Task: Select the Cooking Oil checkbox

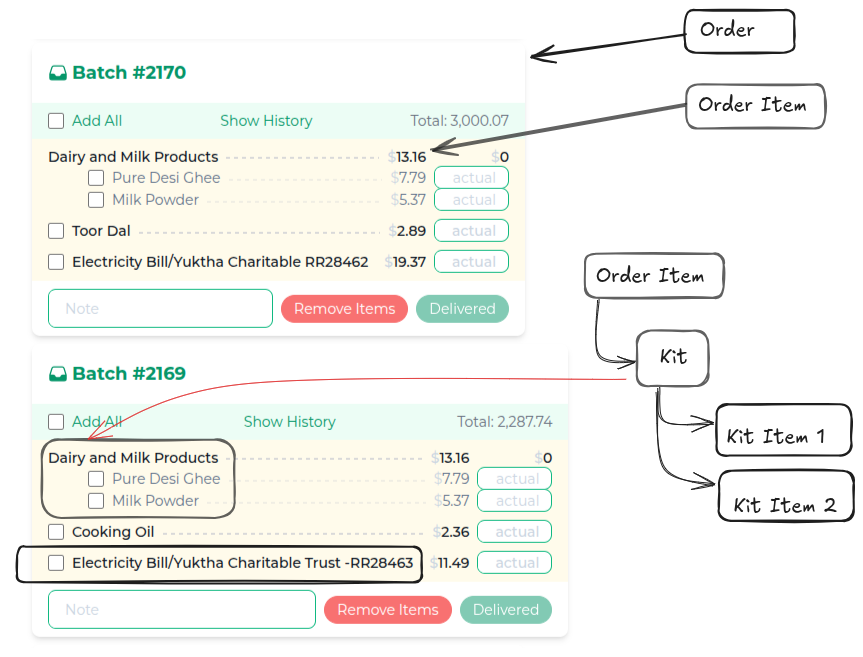Action: point(57,532)
